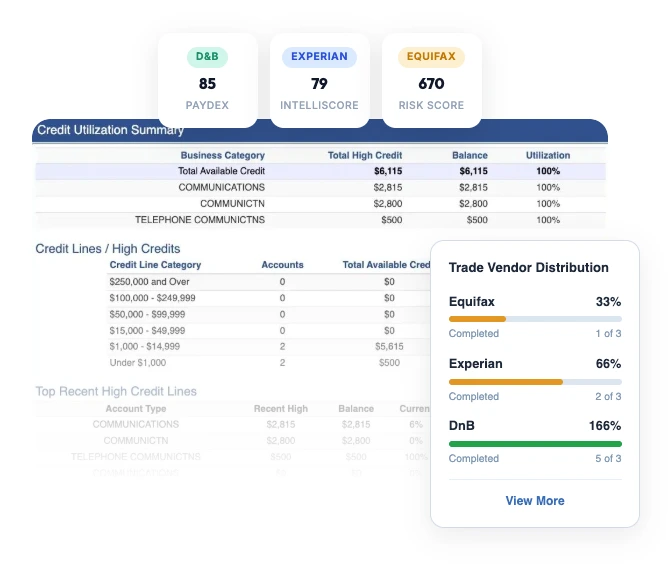Click the DnB vendor label
The width and height of the screenshot is (668, 583).
coord(461,426)
